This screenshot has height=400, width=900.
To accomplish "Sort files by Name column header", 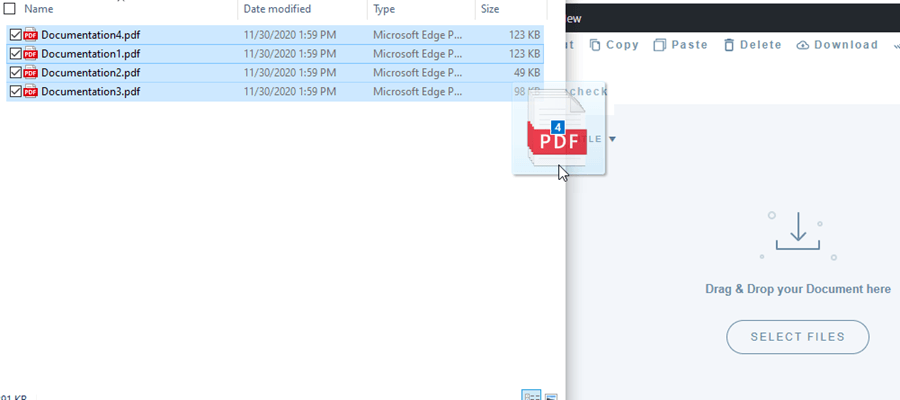I will coord(38,9).
